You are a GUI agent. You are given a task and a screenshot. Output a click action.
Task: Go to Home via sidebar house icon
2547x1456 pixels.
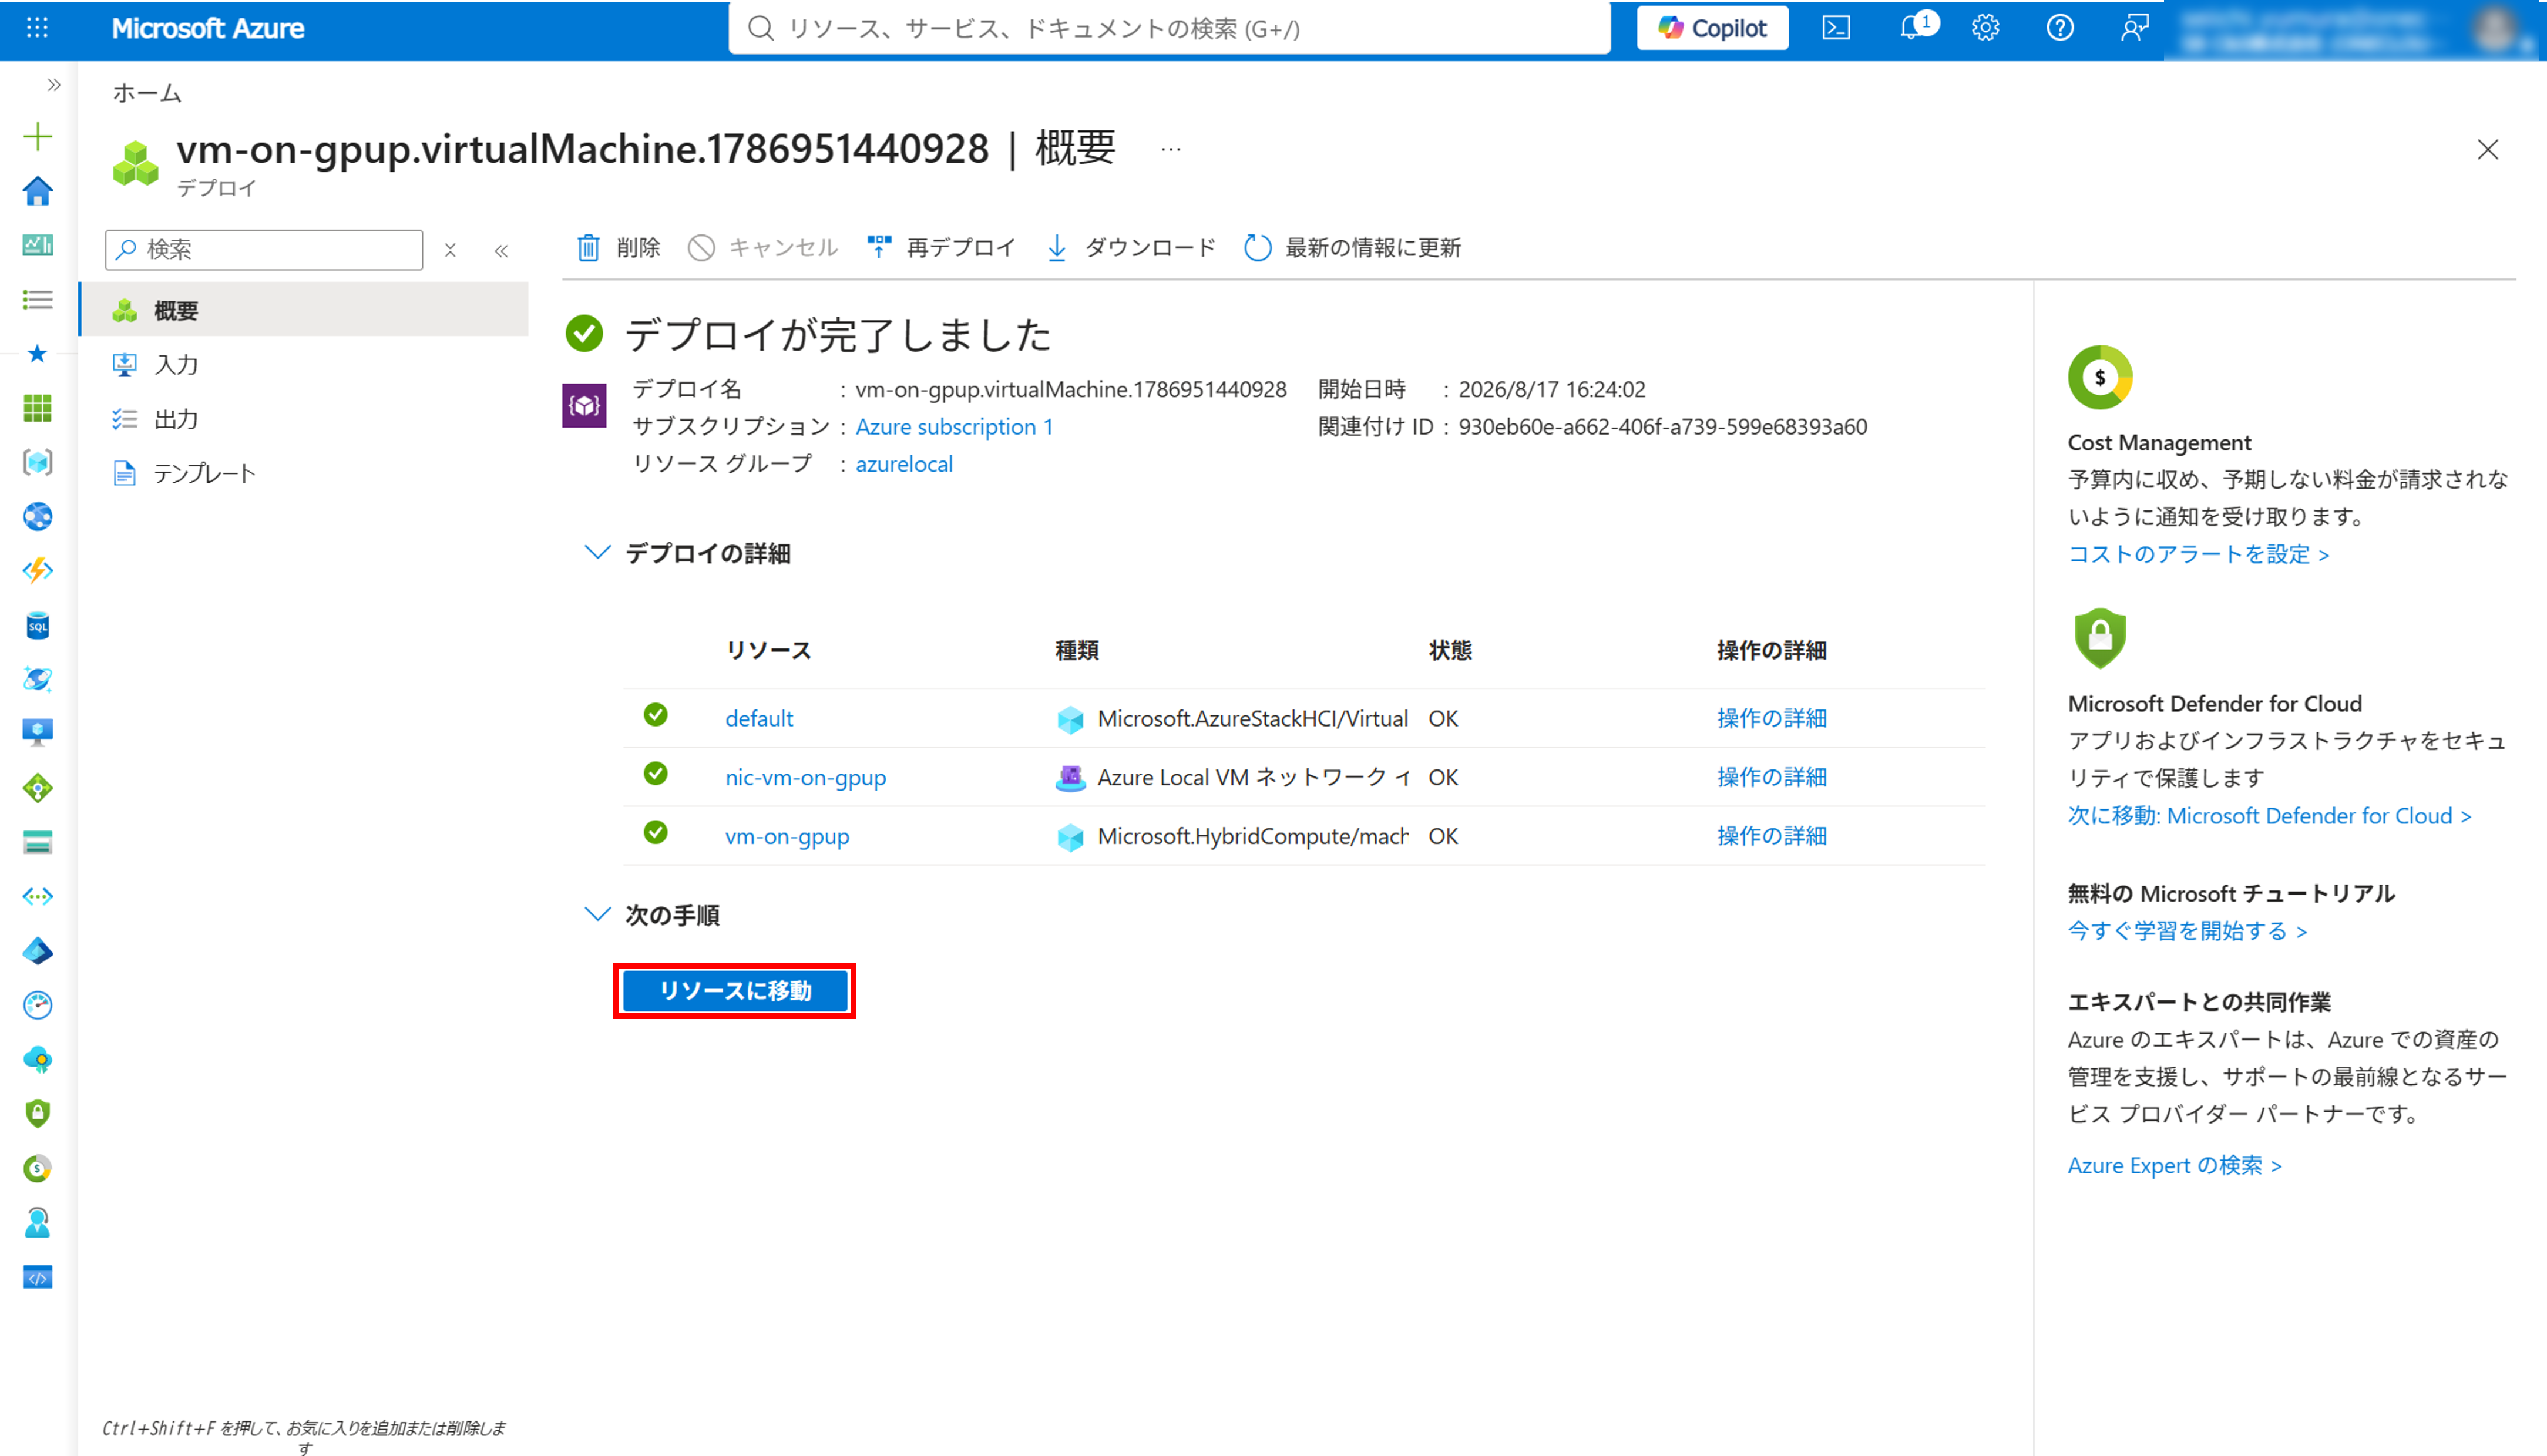(x=37, y=190)
